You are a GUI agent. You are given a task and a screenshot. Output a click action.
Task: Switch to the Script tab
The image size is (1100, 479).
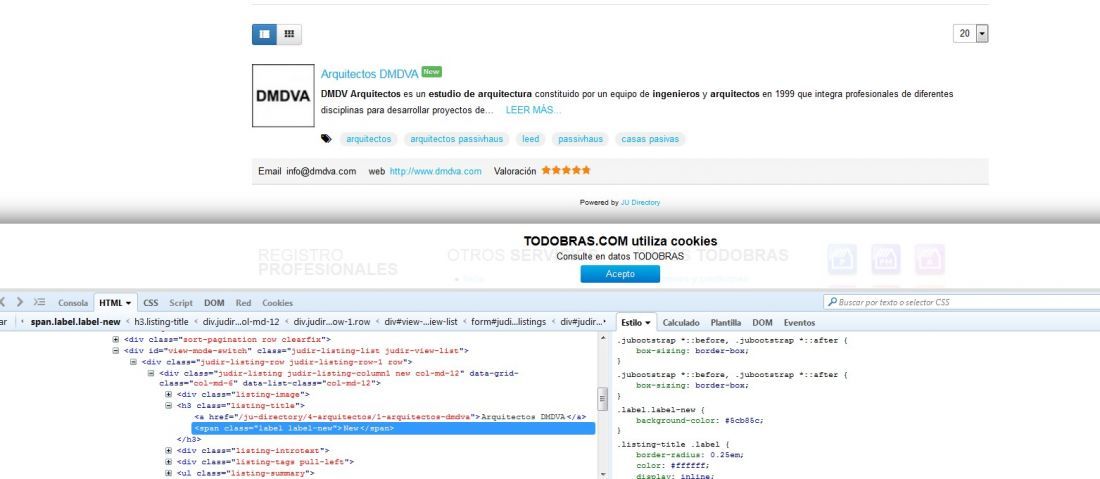pos(181,303)
